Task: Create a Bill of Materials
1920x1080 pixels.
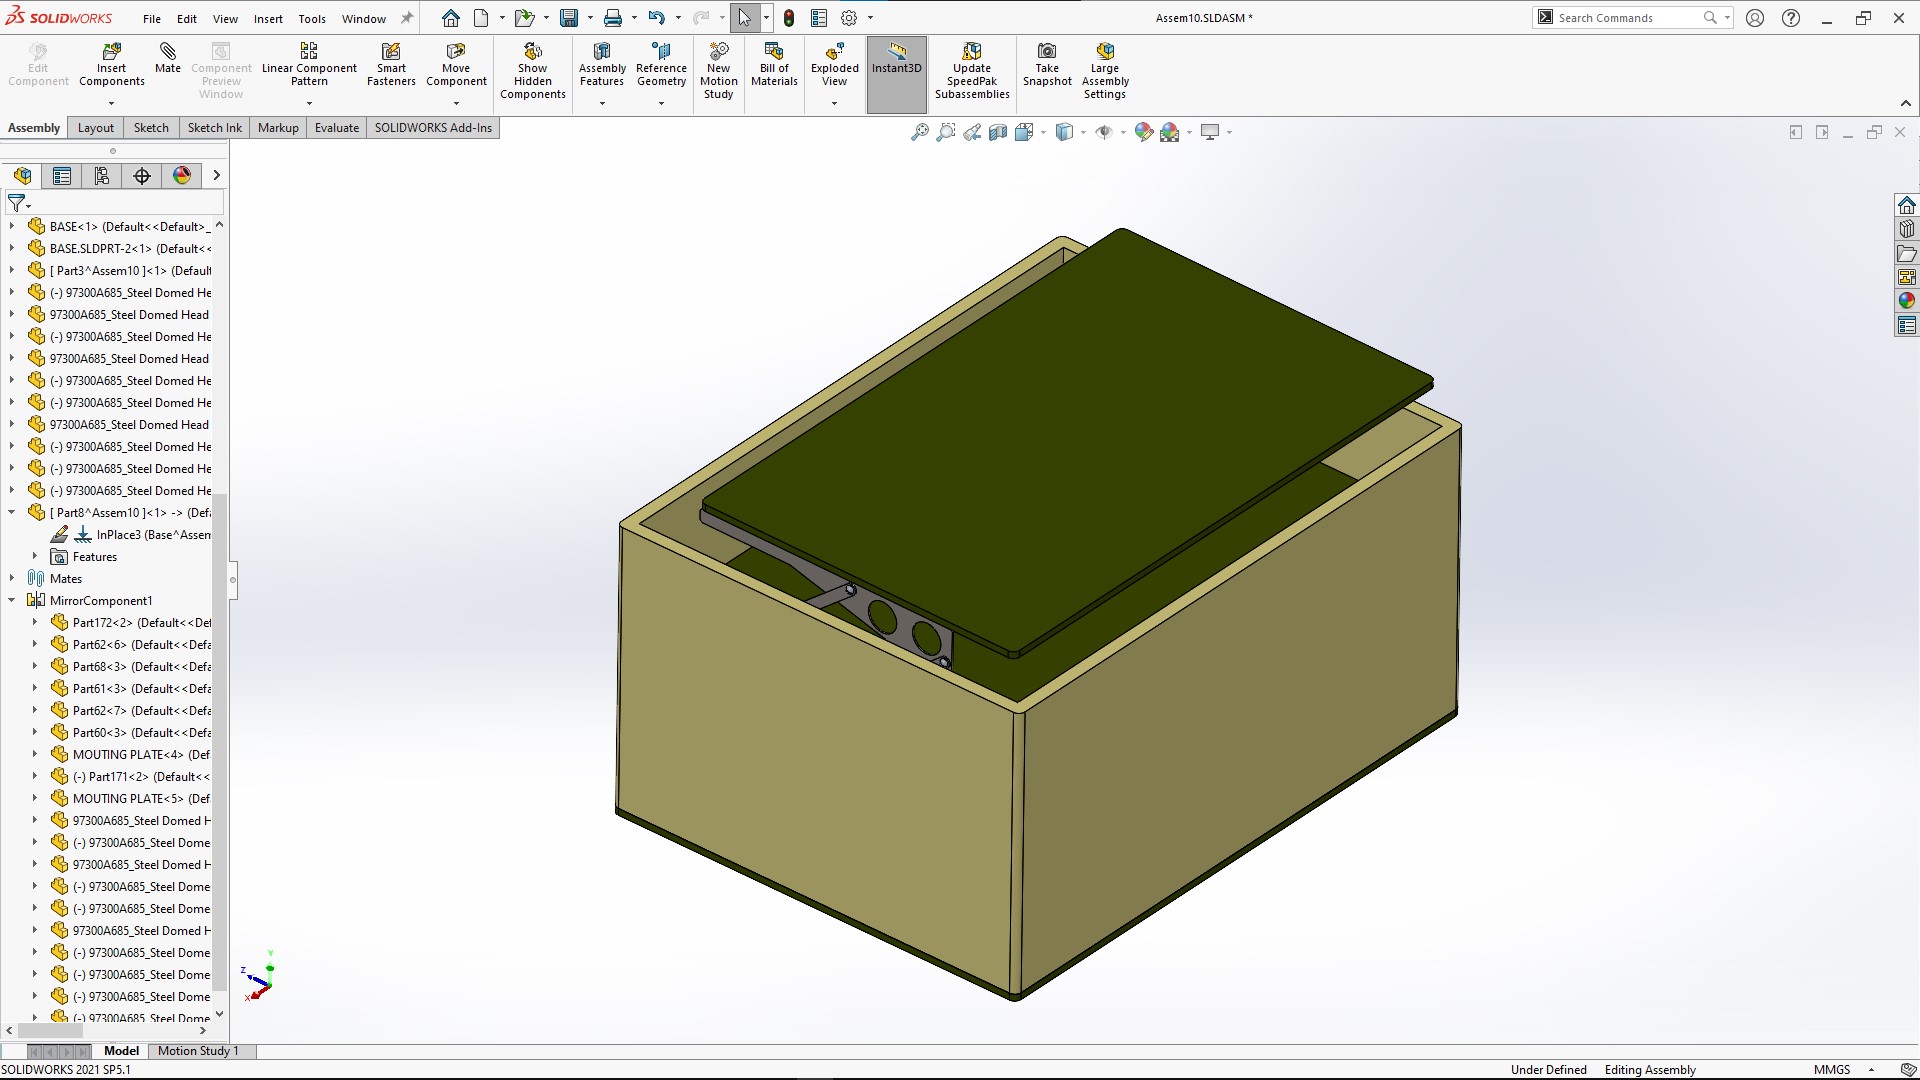Action: pyautogui.click(x=774, y=63)
